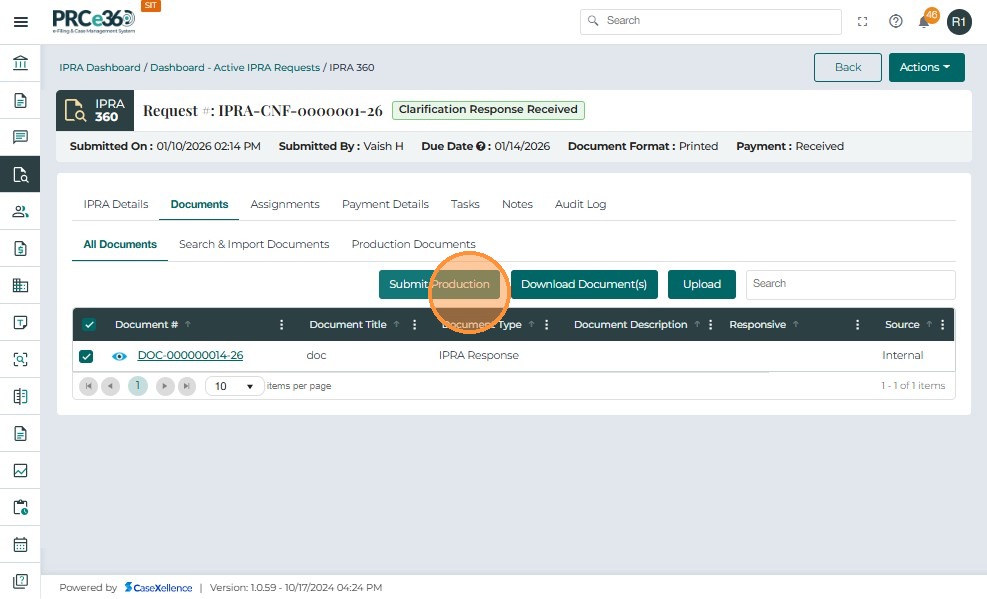
Task: Toggle the select-all header checkbox
Action: 89,325
